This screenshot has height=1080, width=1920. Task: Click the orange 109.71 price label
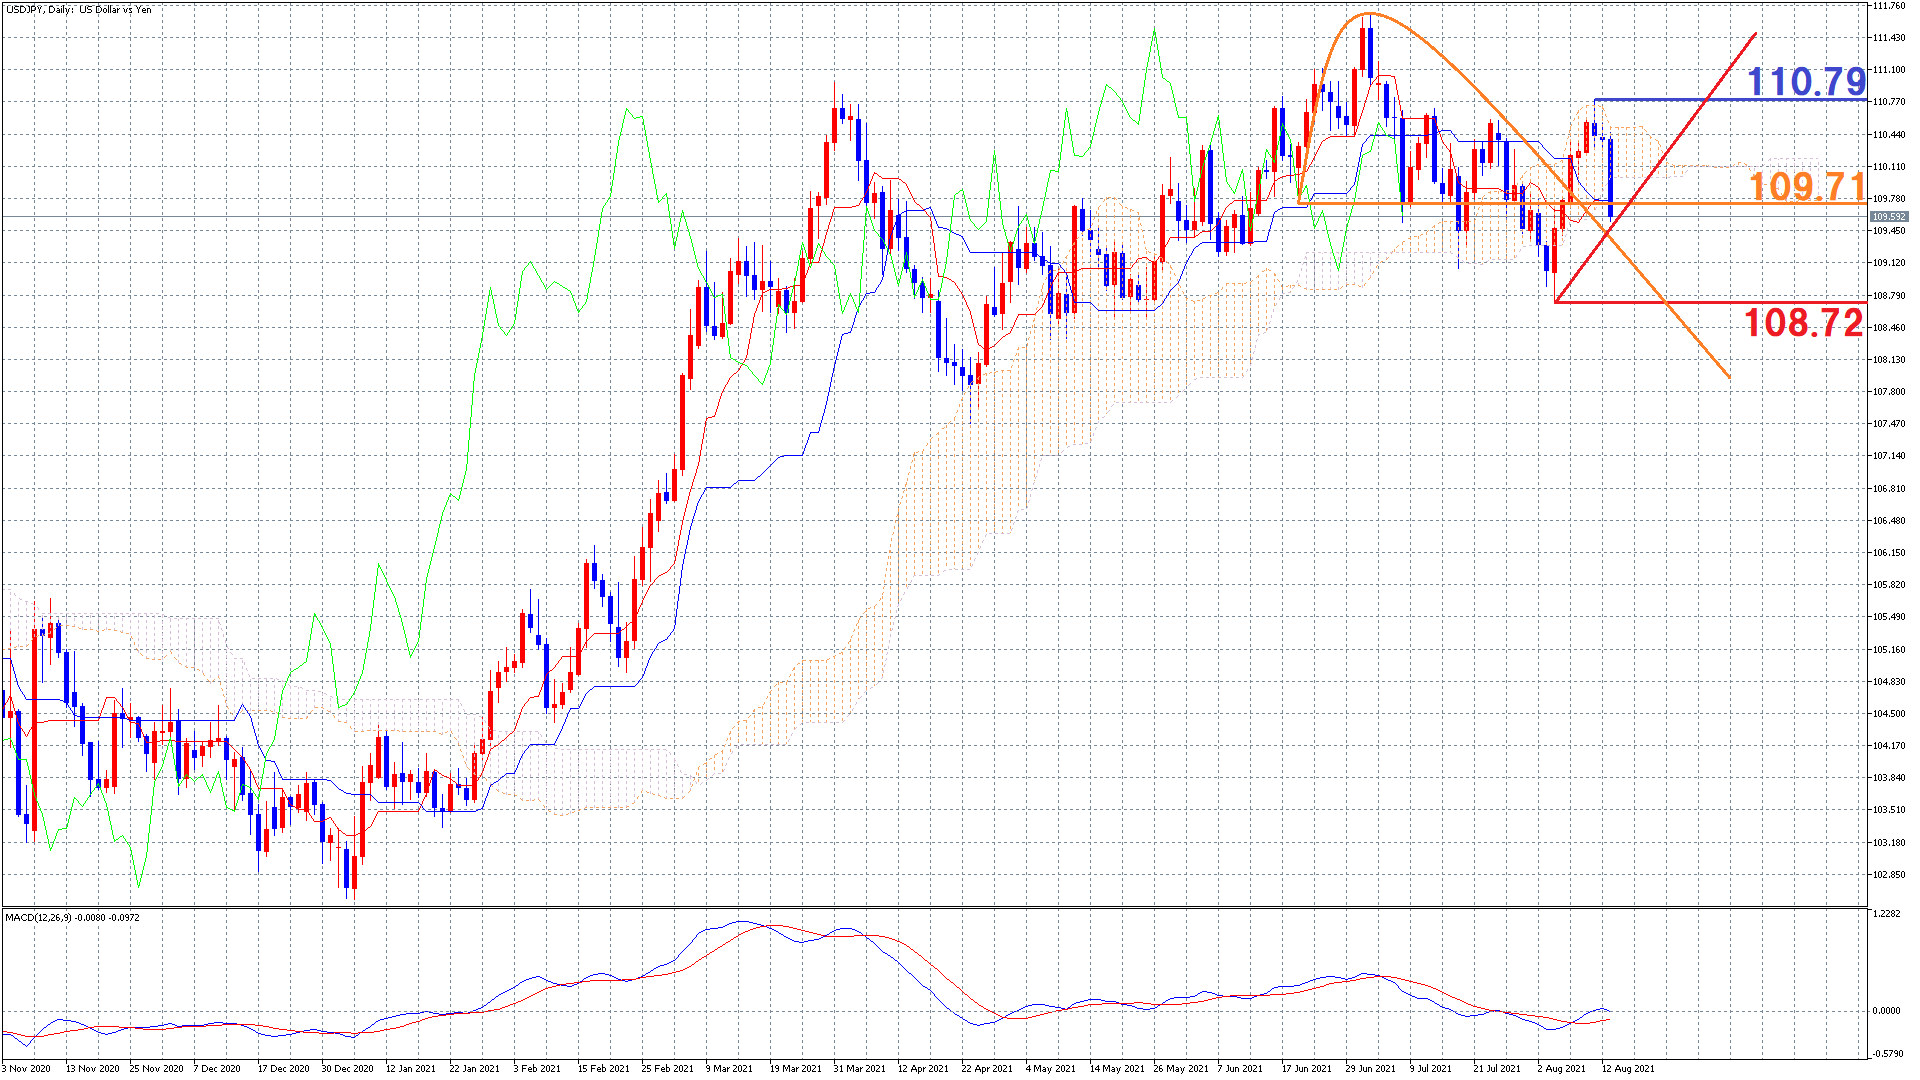tap(1806, 186)
